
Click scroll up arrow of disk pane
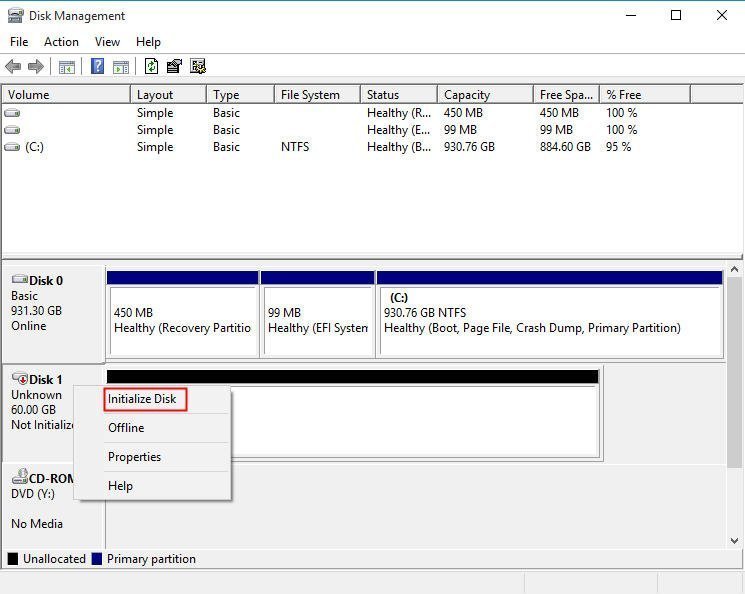734,269
